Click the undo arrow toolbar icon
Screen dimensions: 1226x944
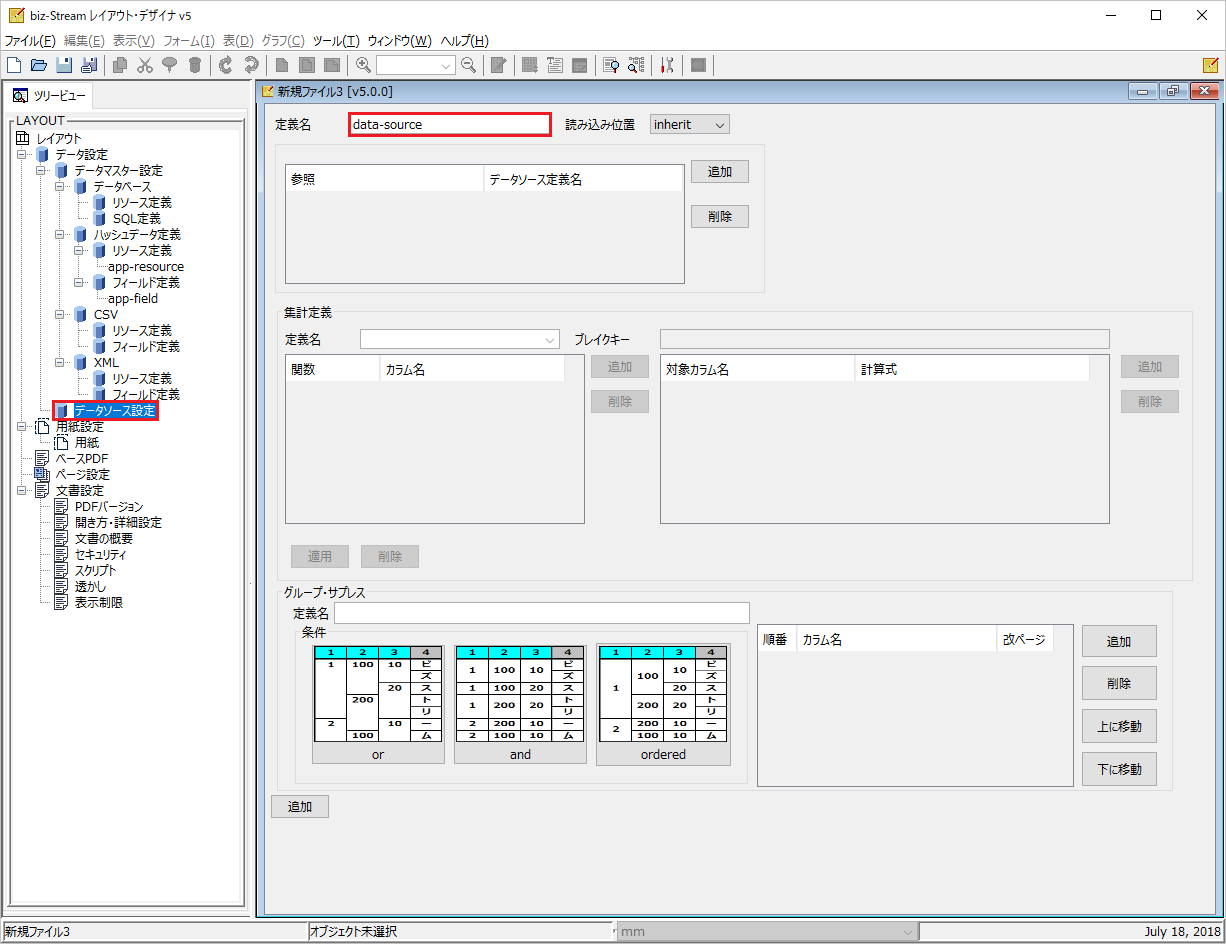pyautogui.click(x=225, y=65)
